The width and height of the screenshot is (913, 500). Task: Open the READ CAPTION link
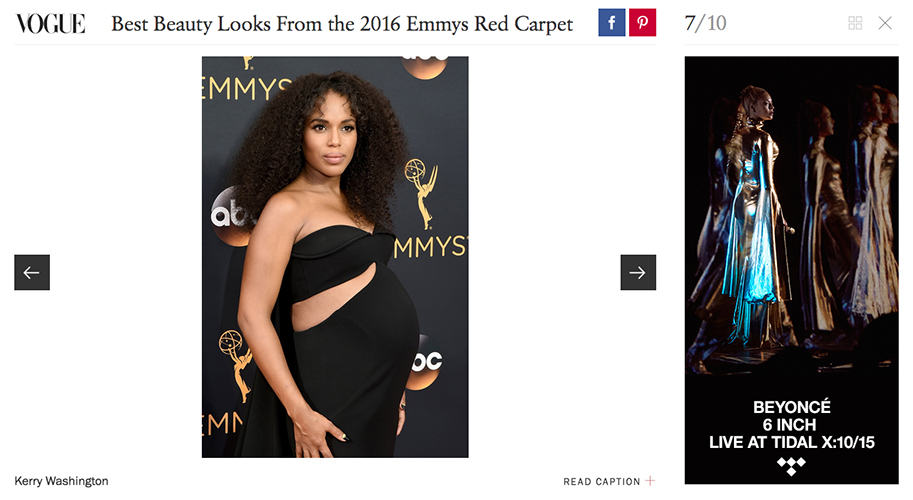point(601,481)
